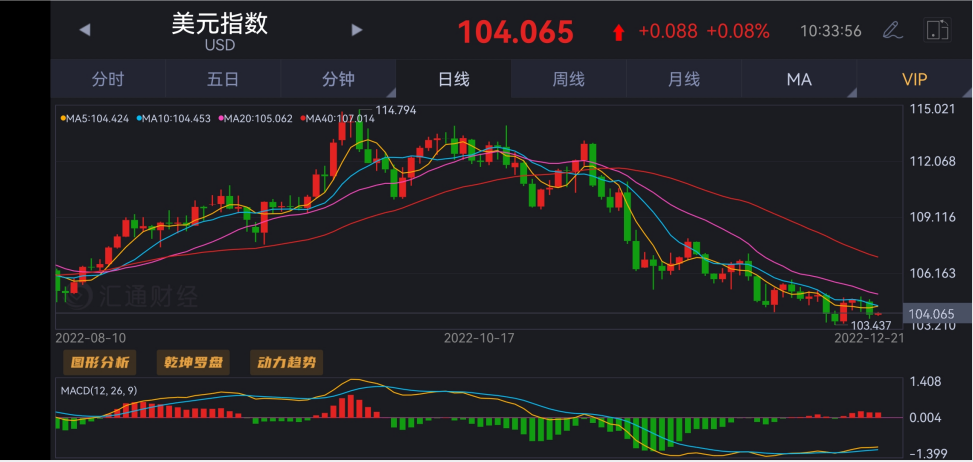Switch to 分时 time-sharing chart tab
Image resolution: width=973 pixels, height=462 pixels.
[108, 80]
